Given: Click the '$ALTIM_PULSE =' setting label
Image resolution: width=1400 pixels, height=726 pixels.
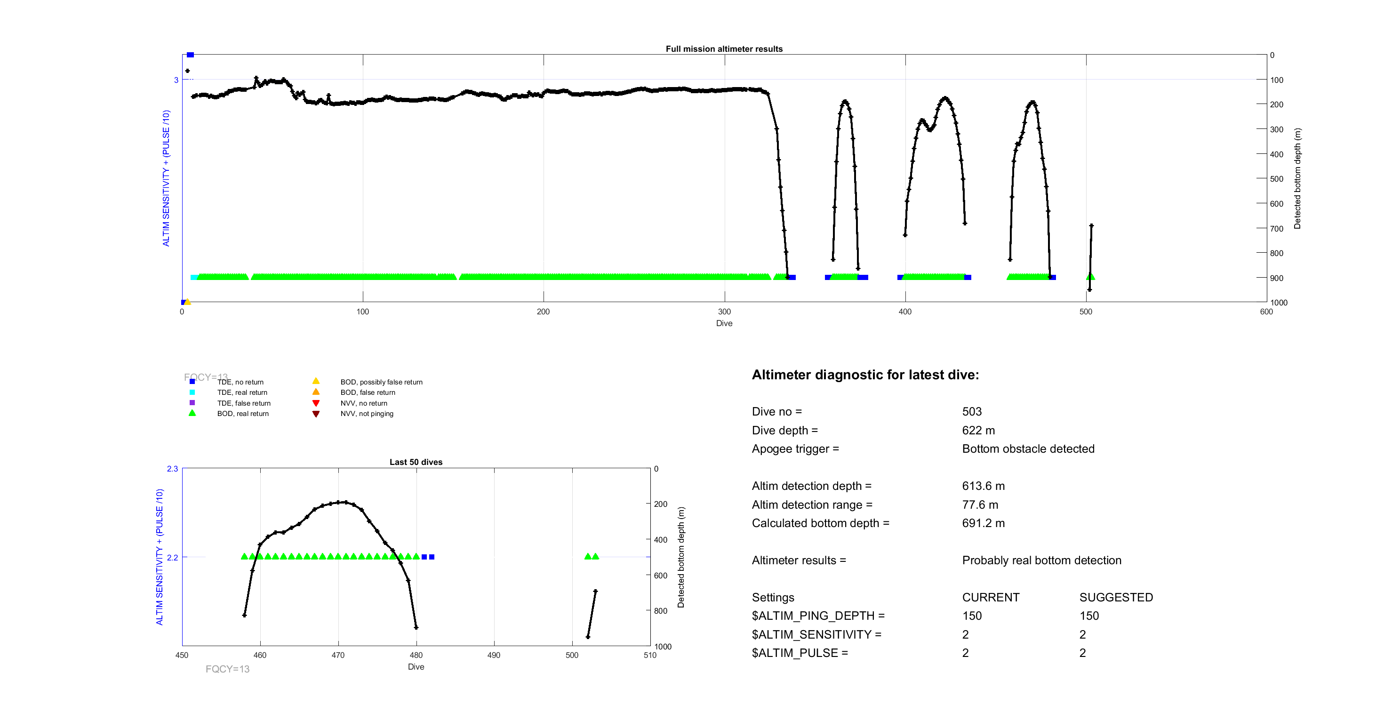Looking at the screenshot, I should click(x=800, y=653).
